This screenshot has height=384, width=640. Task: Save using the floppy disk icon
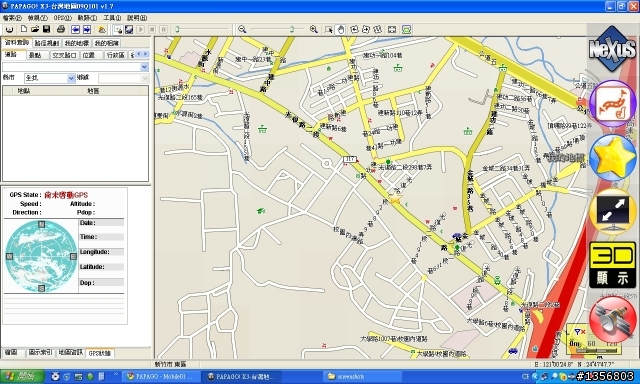click(46, 29)
